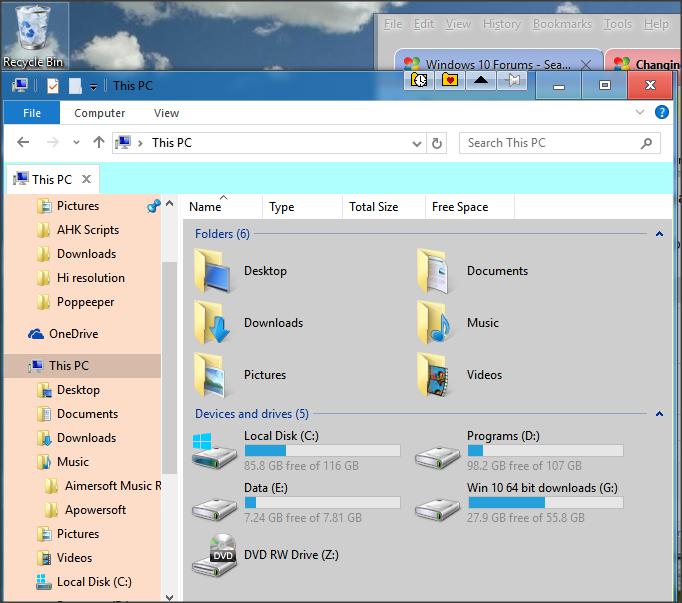
Task: Click the Properties quick access toolbar icon
Action: 53,86
